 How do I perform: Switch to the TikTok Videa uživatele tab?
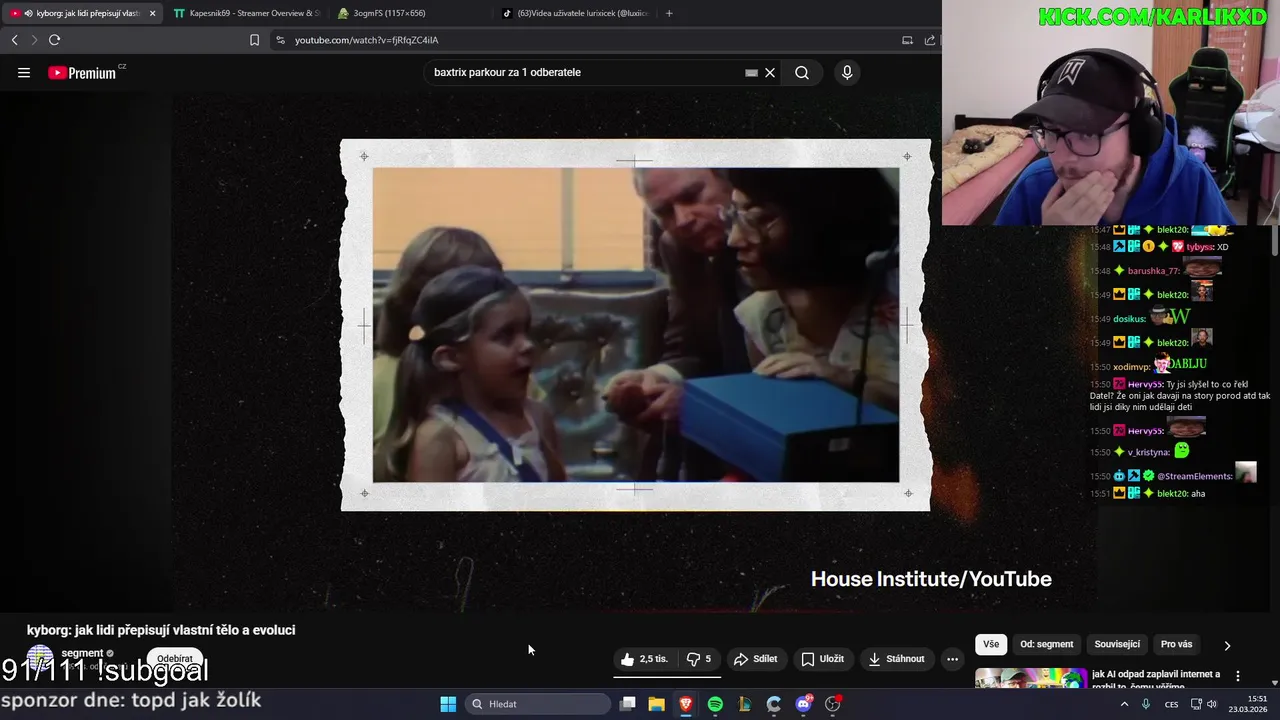[x=575, y=13]
